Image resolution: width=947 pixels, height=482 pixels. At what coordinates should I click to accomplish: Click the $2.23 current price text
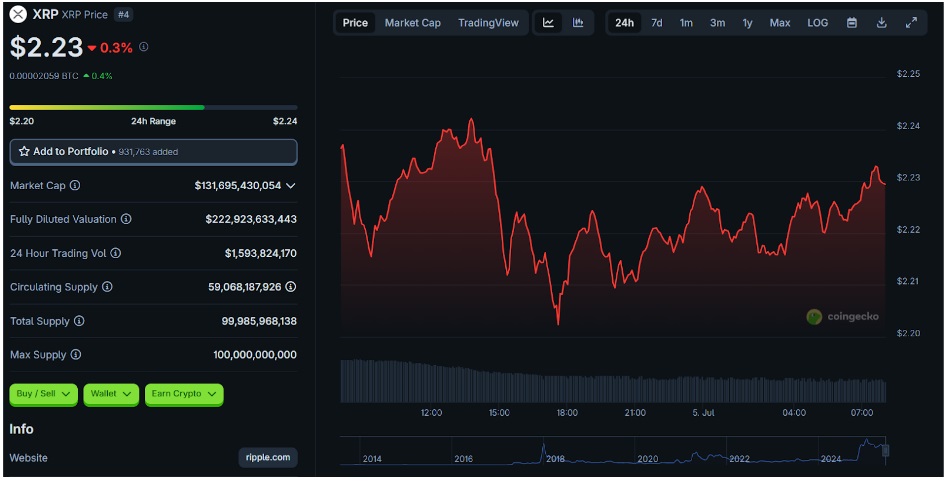point(46,47)
